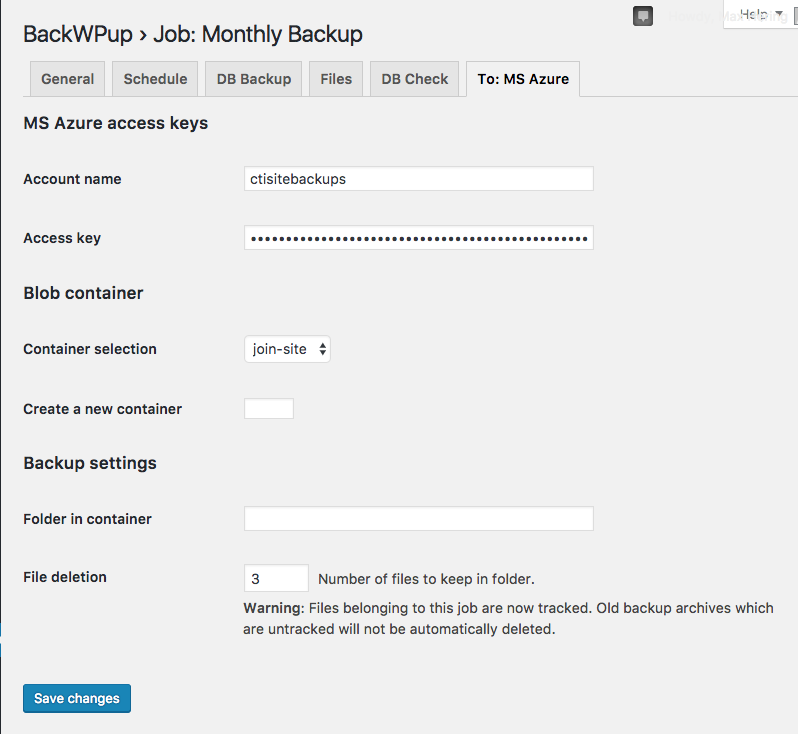Click the Account name input field
The height and width of the screenshot is (734, 798).
point(419,179)
